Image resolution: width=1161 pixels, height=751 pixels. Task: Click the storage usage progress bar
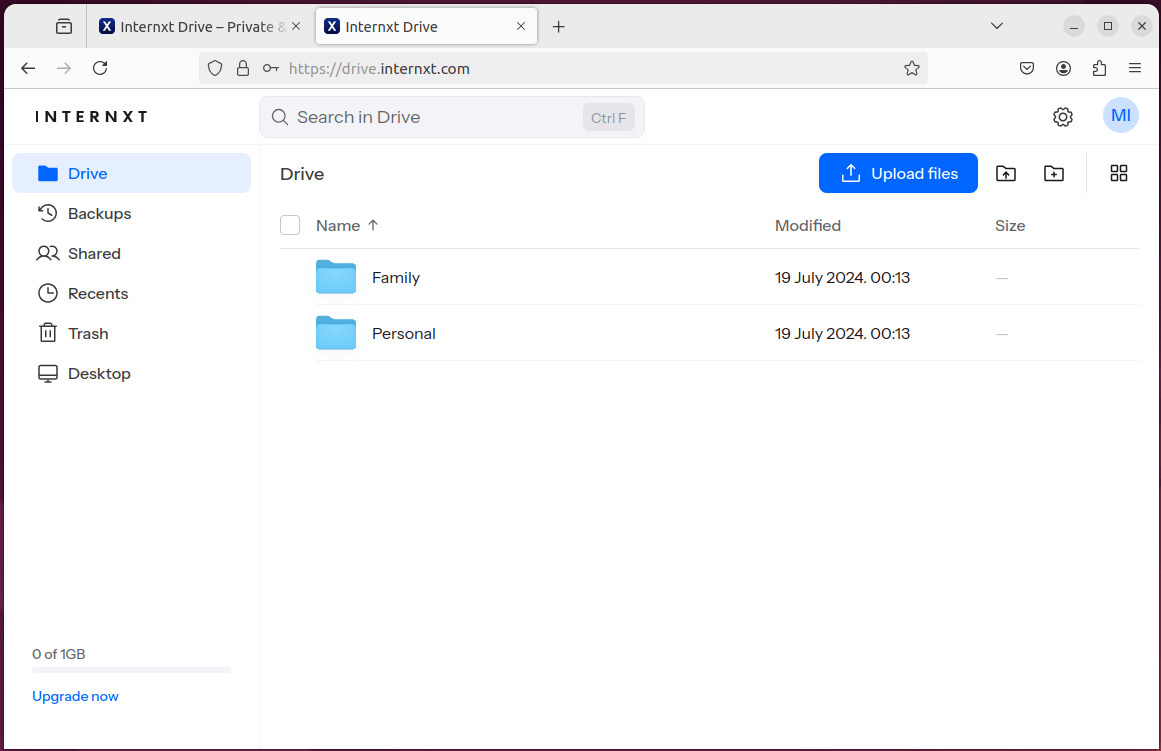pos(130,669)
